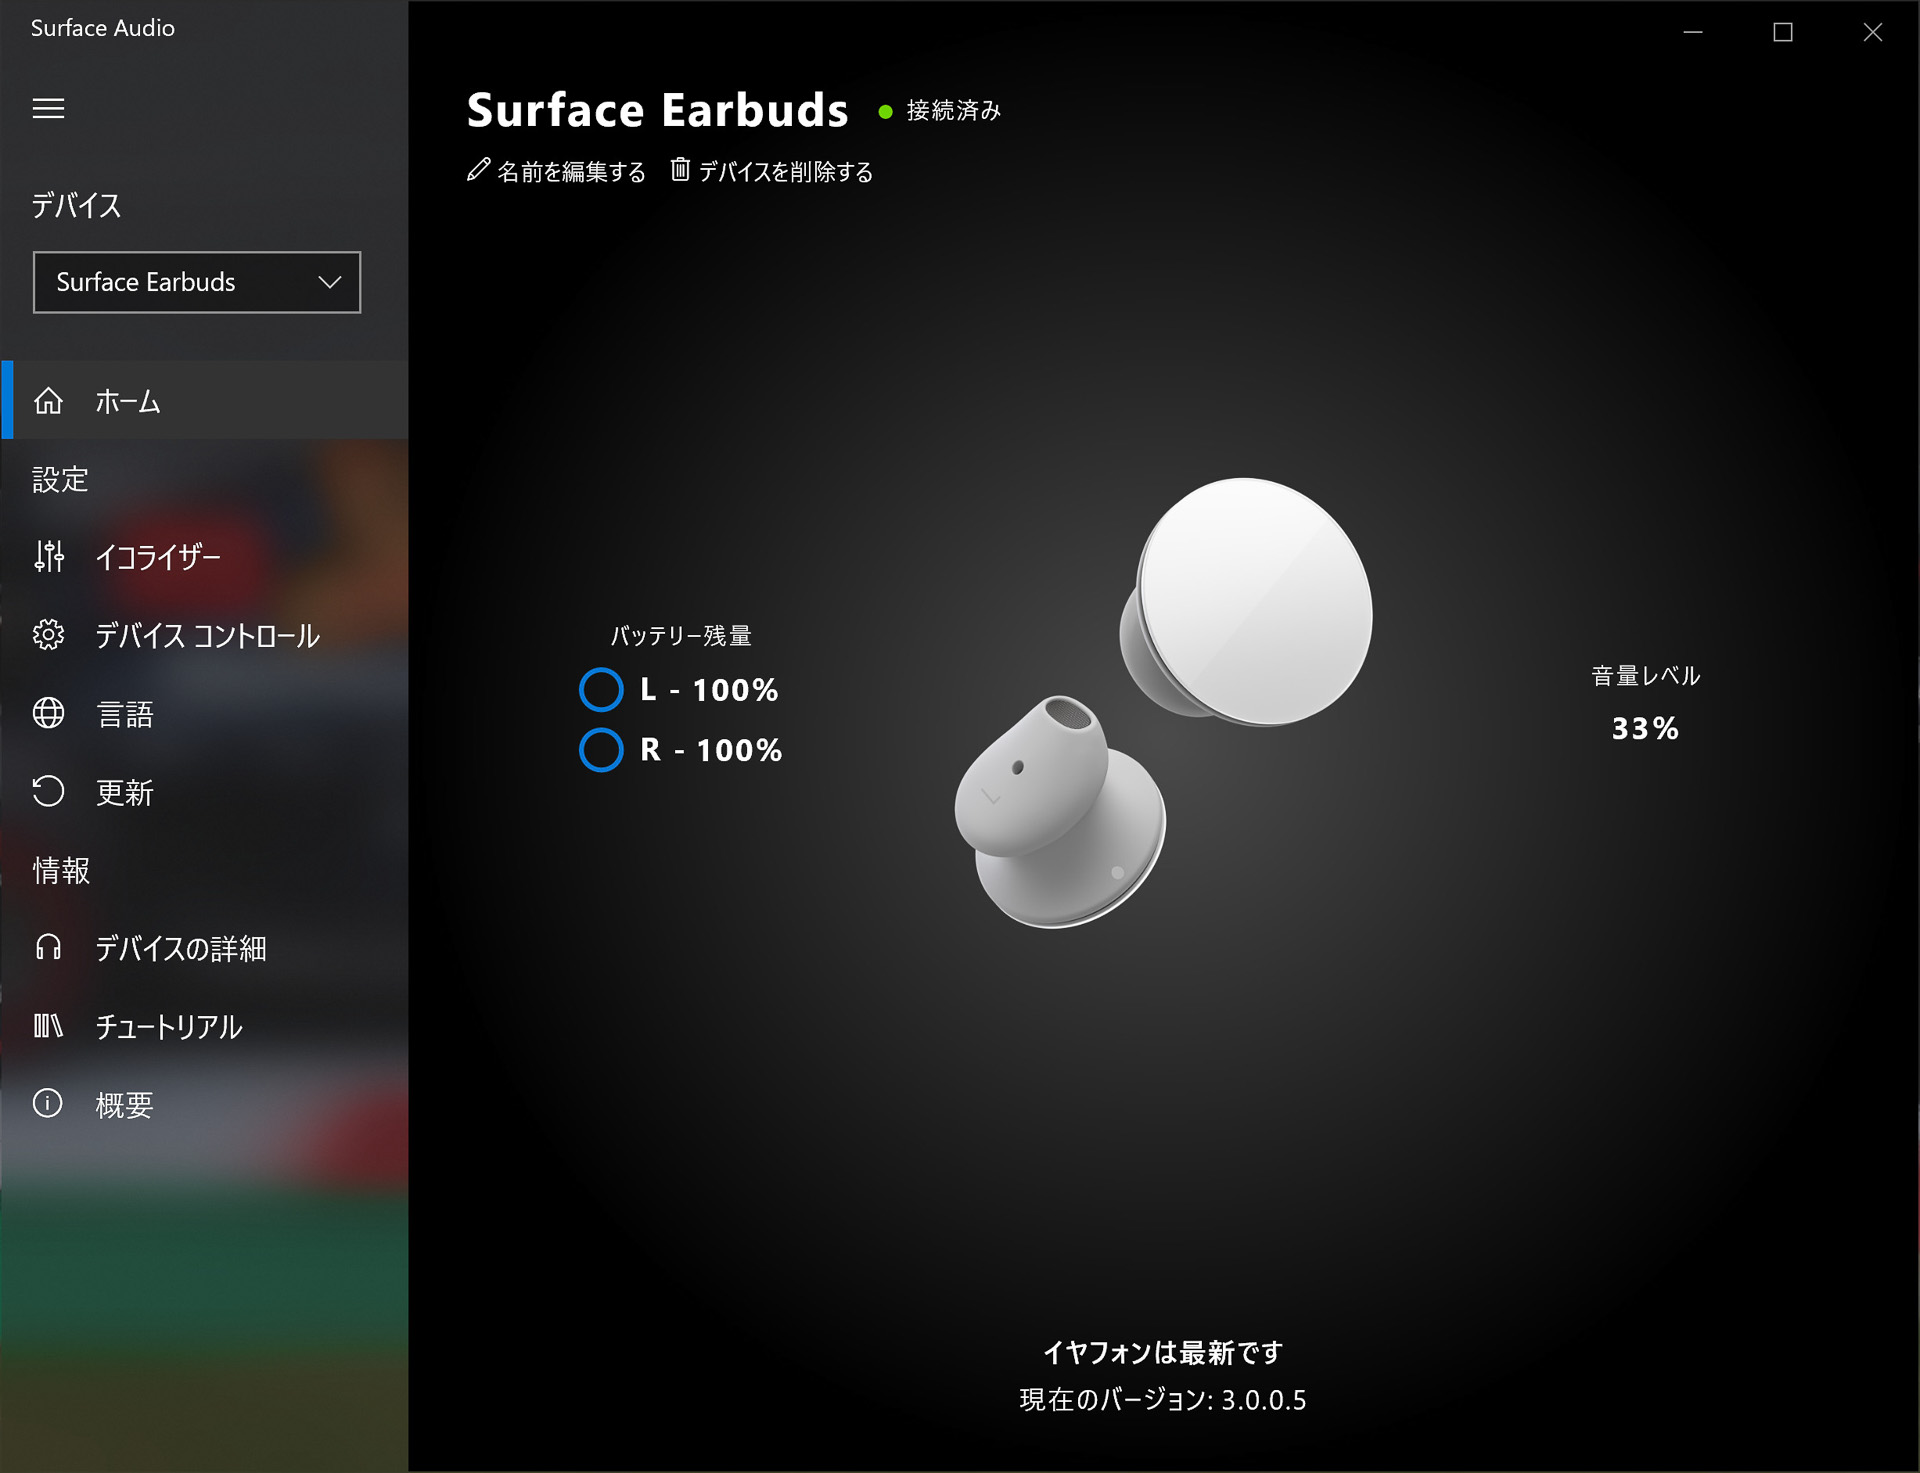Open the イコライザー menu item

pyautogui.click(x=158, y=556)
